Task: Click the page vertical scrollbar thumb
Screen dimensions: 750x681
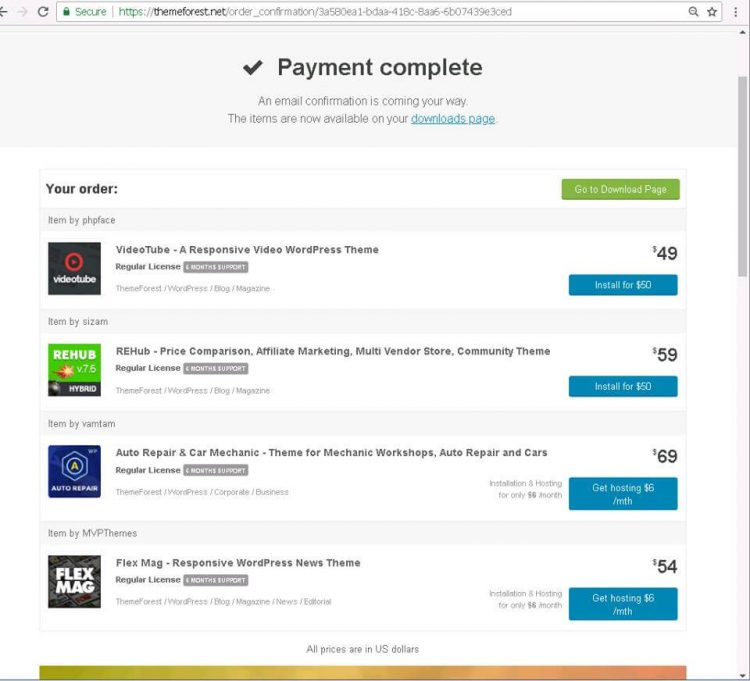Action: [x=742, y=176]
